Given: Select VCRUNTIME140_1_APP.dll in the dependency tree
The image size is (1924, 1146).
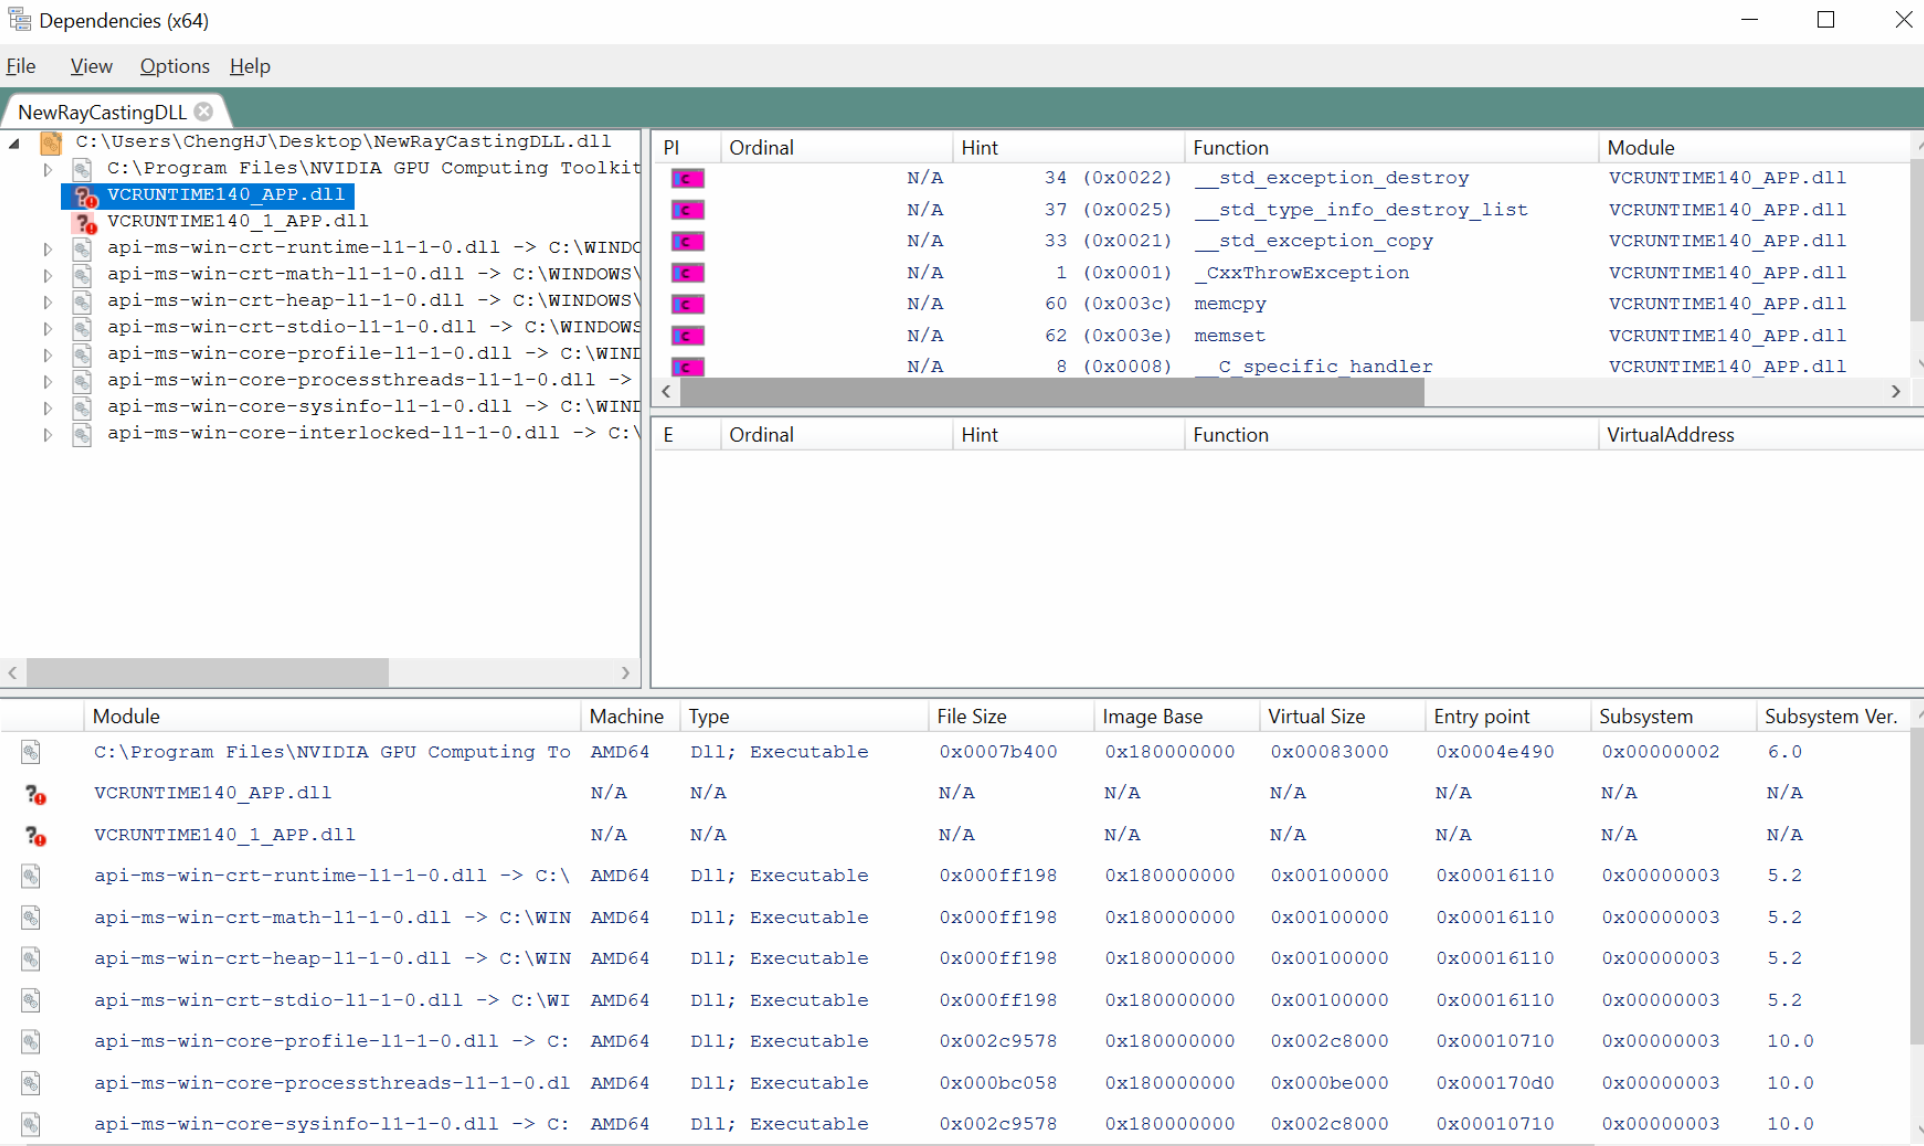Looking at the screenshot, I should tap(237, 221).
